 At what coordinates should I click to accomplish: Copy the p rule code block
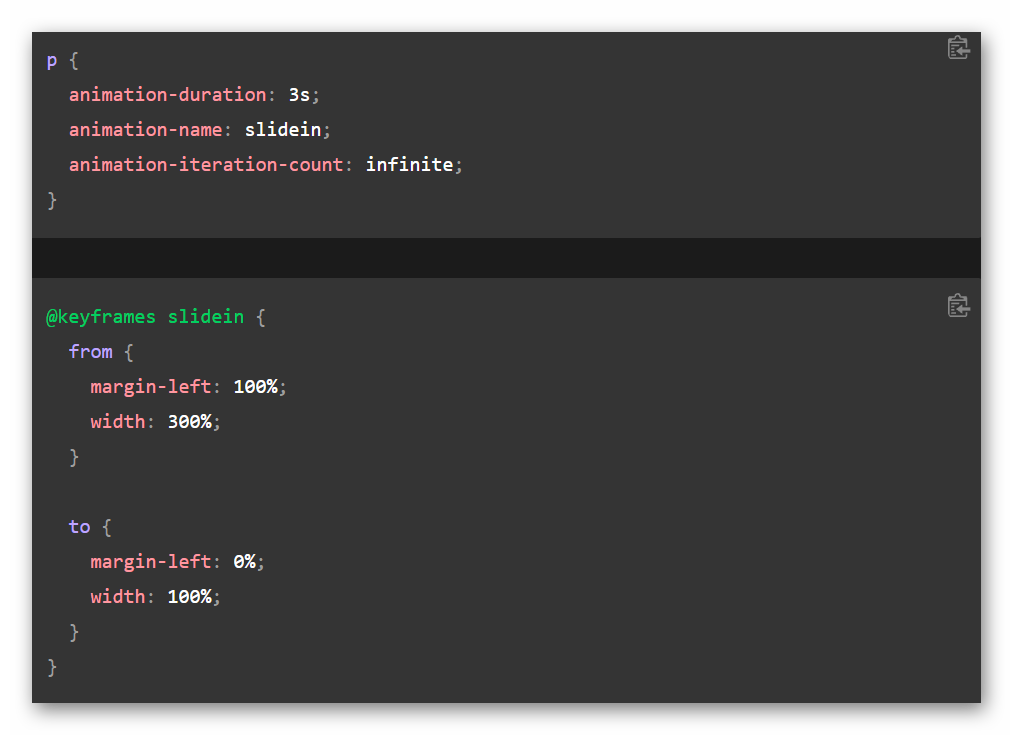pos(958,48)
